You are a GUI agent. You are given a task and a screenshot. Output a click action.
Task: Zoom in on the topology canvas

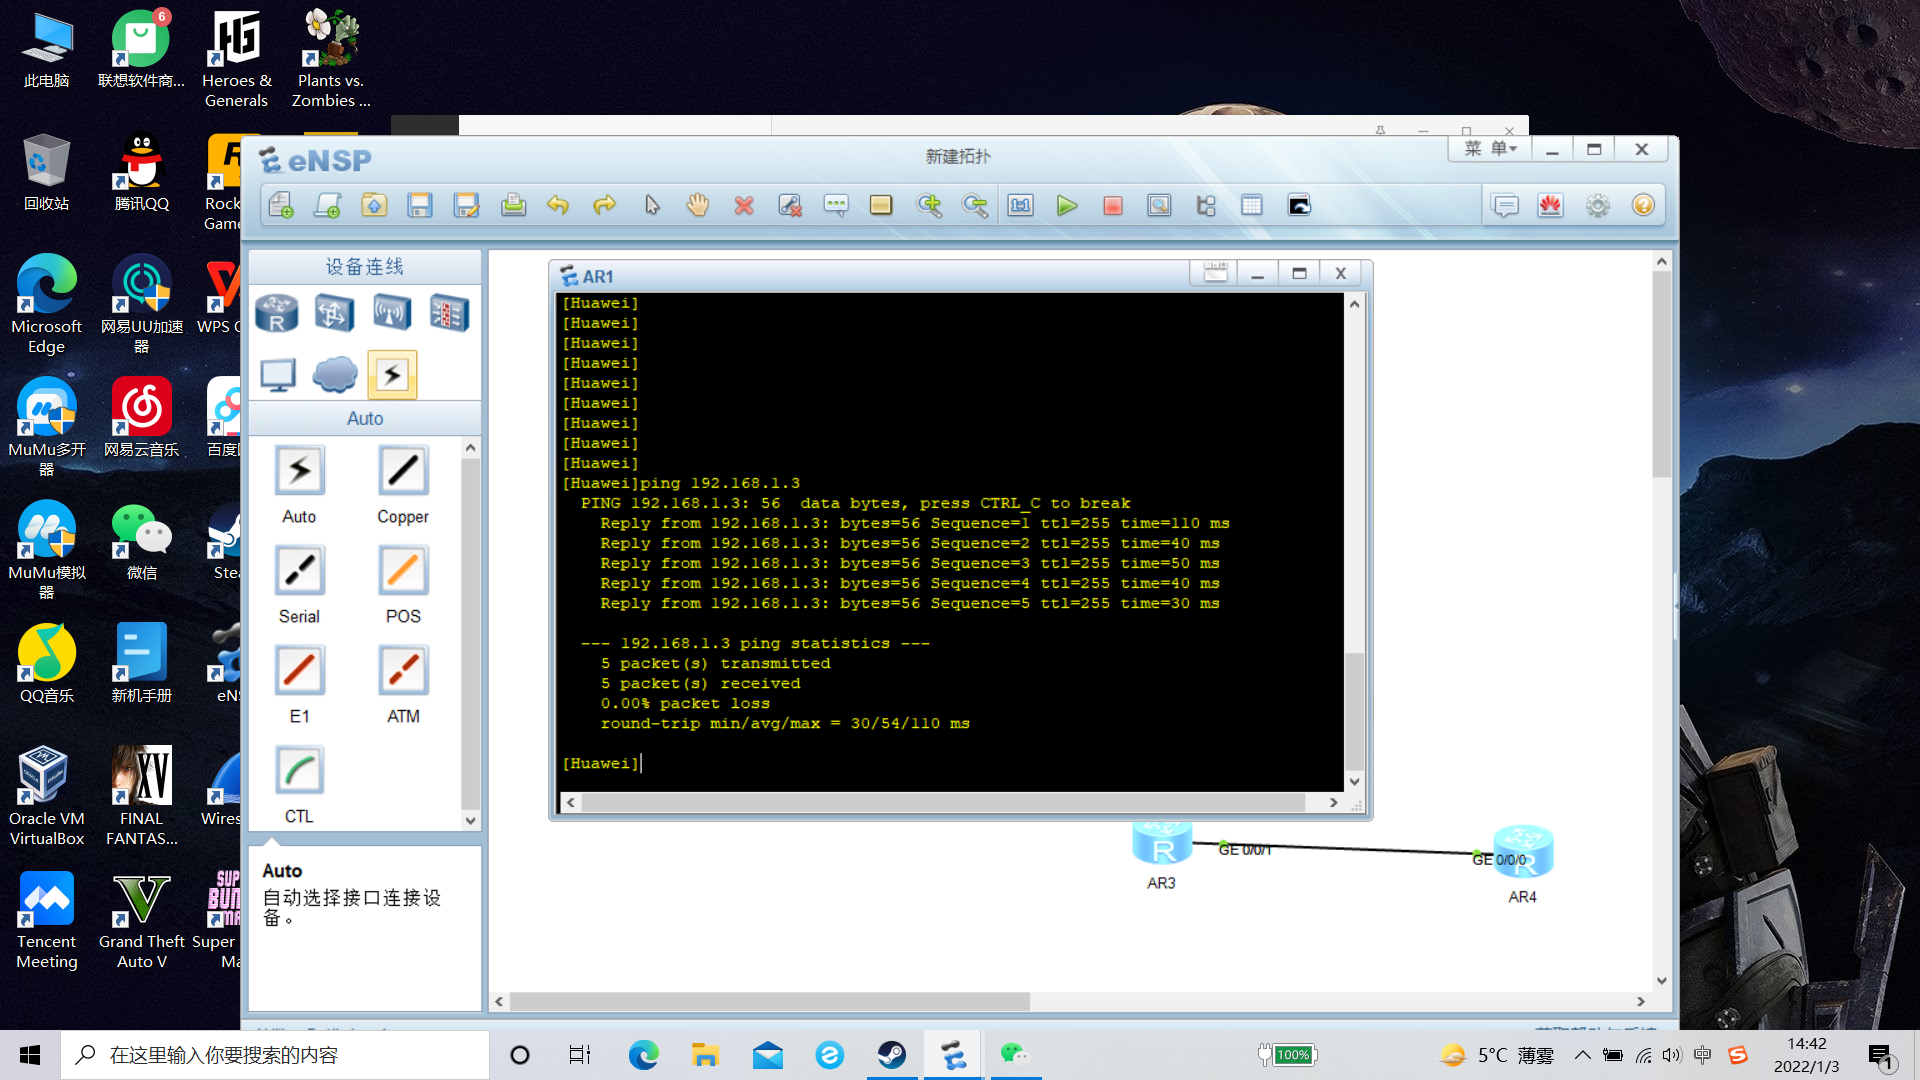pos(929,206)
